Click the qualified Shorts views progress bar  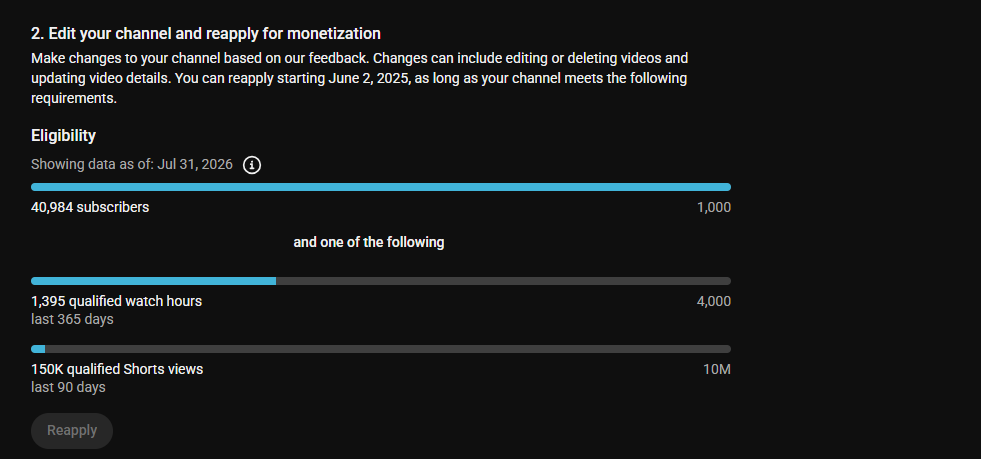click(381, 349)
